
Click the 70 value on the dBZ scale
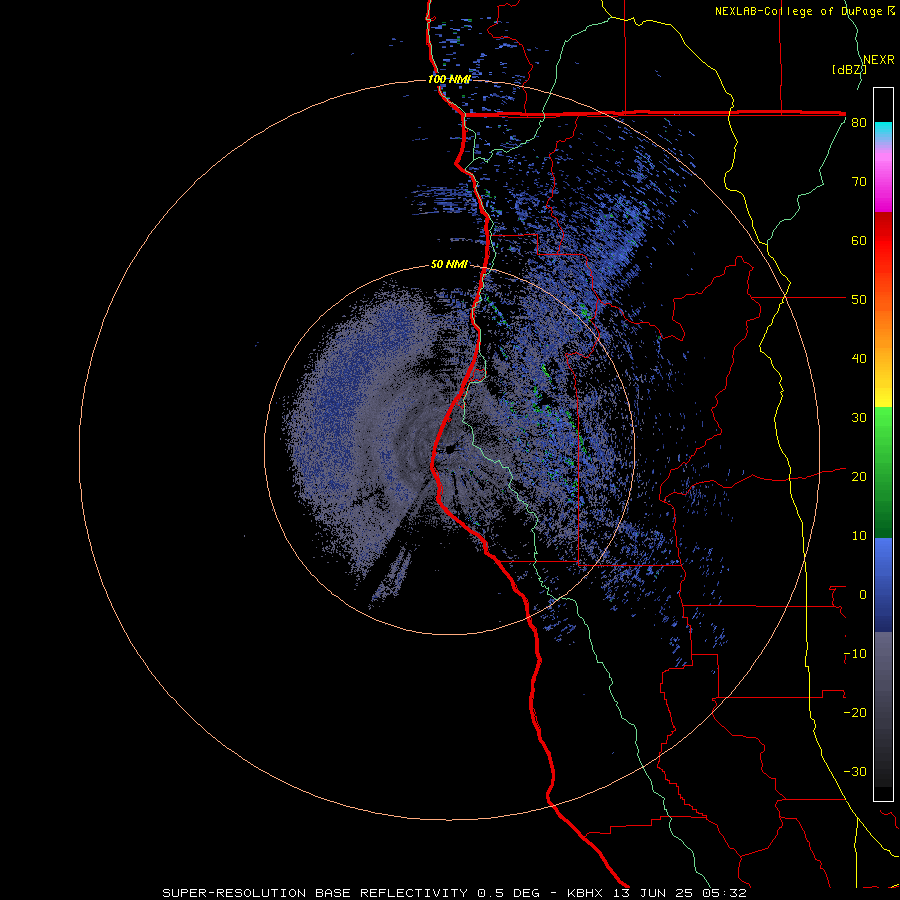(859, 181)
